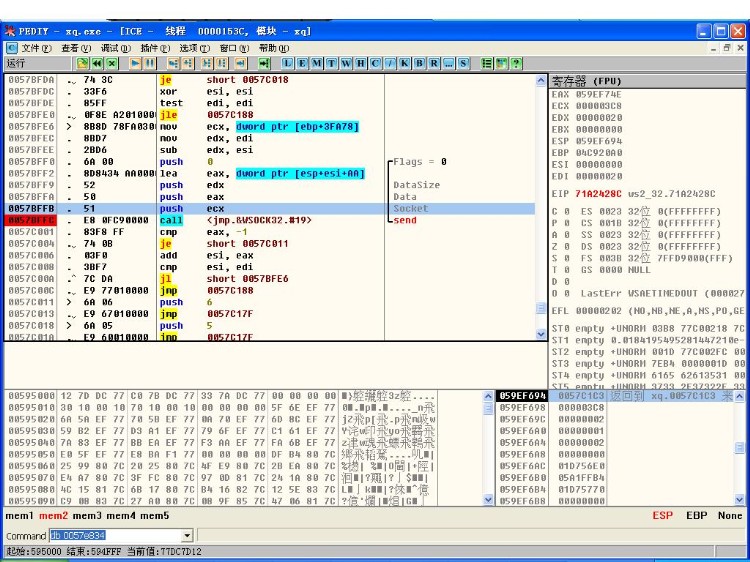The height and width of the screenshot is (562, 750).
Task: Click the Restart program (rewind) icon
Action: [x=97, y=63]
